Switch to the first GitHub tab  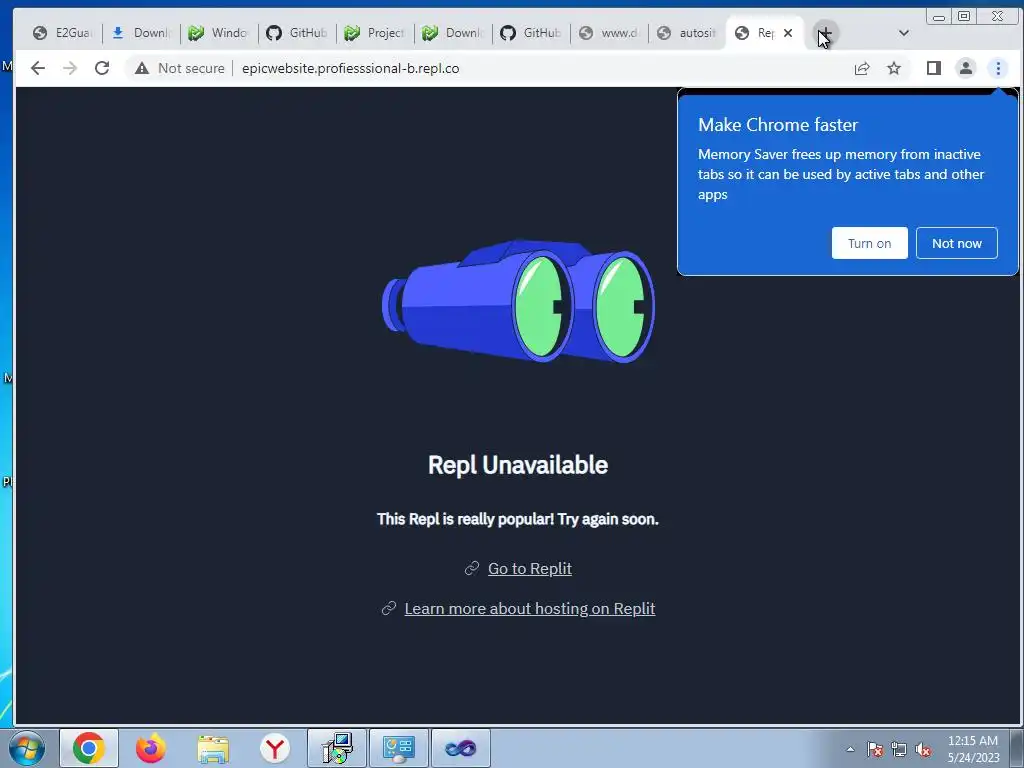point(296,33)
